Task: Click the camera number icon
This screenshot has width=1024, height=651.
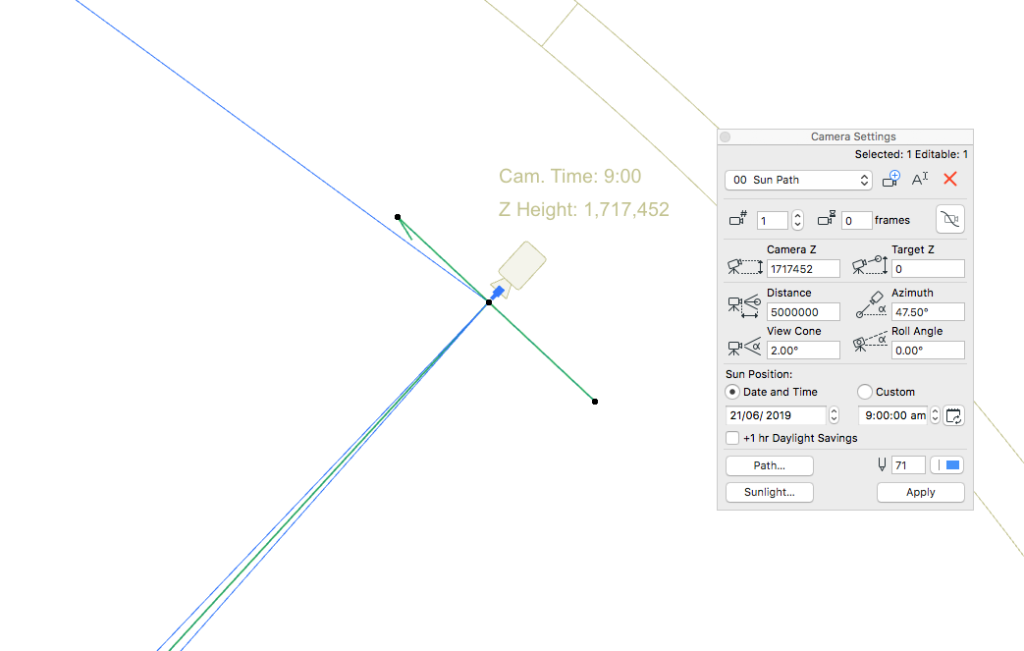Action: [738, 219]
